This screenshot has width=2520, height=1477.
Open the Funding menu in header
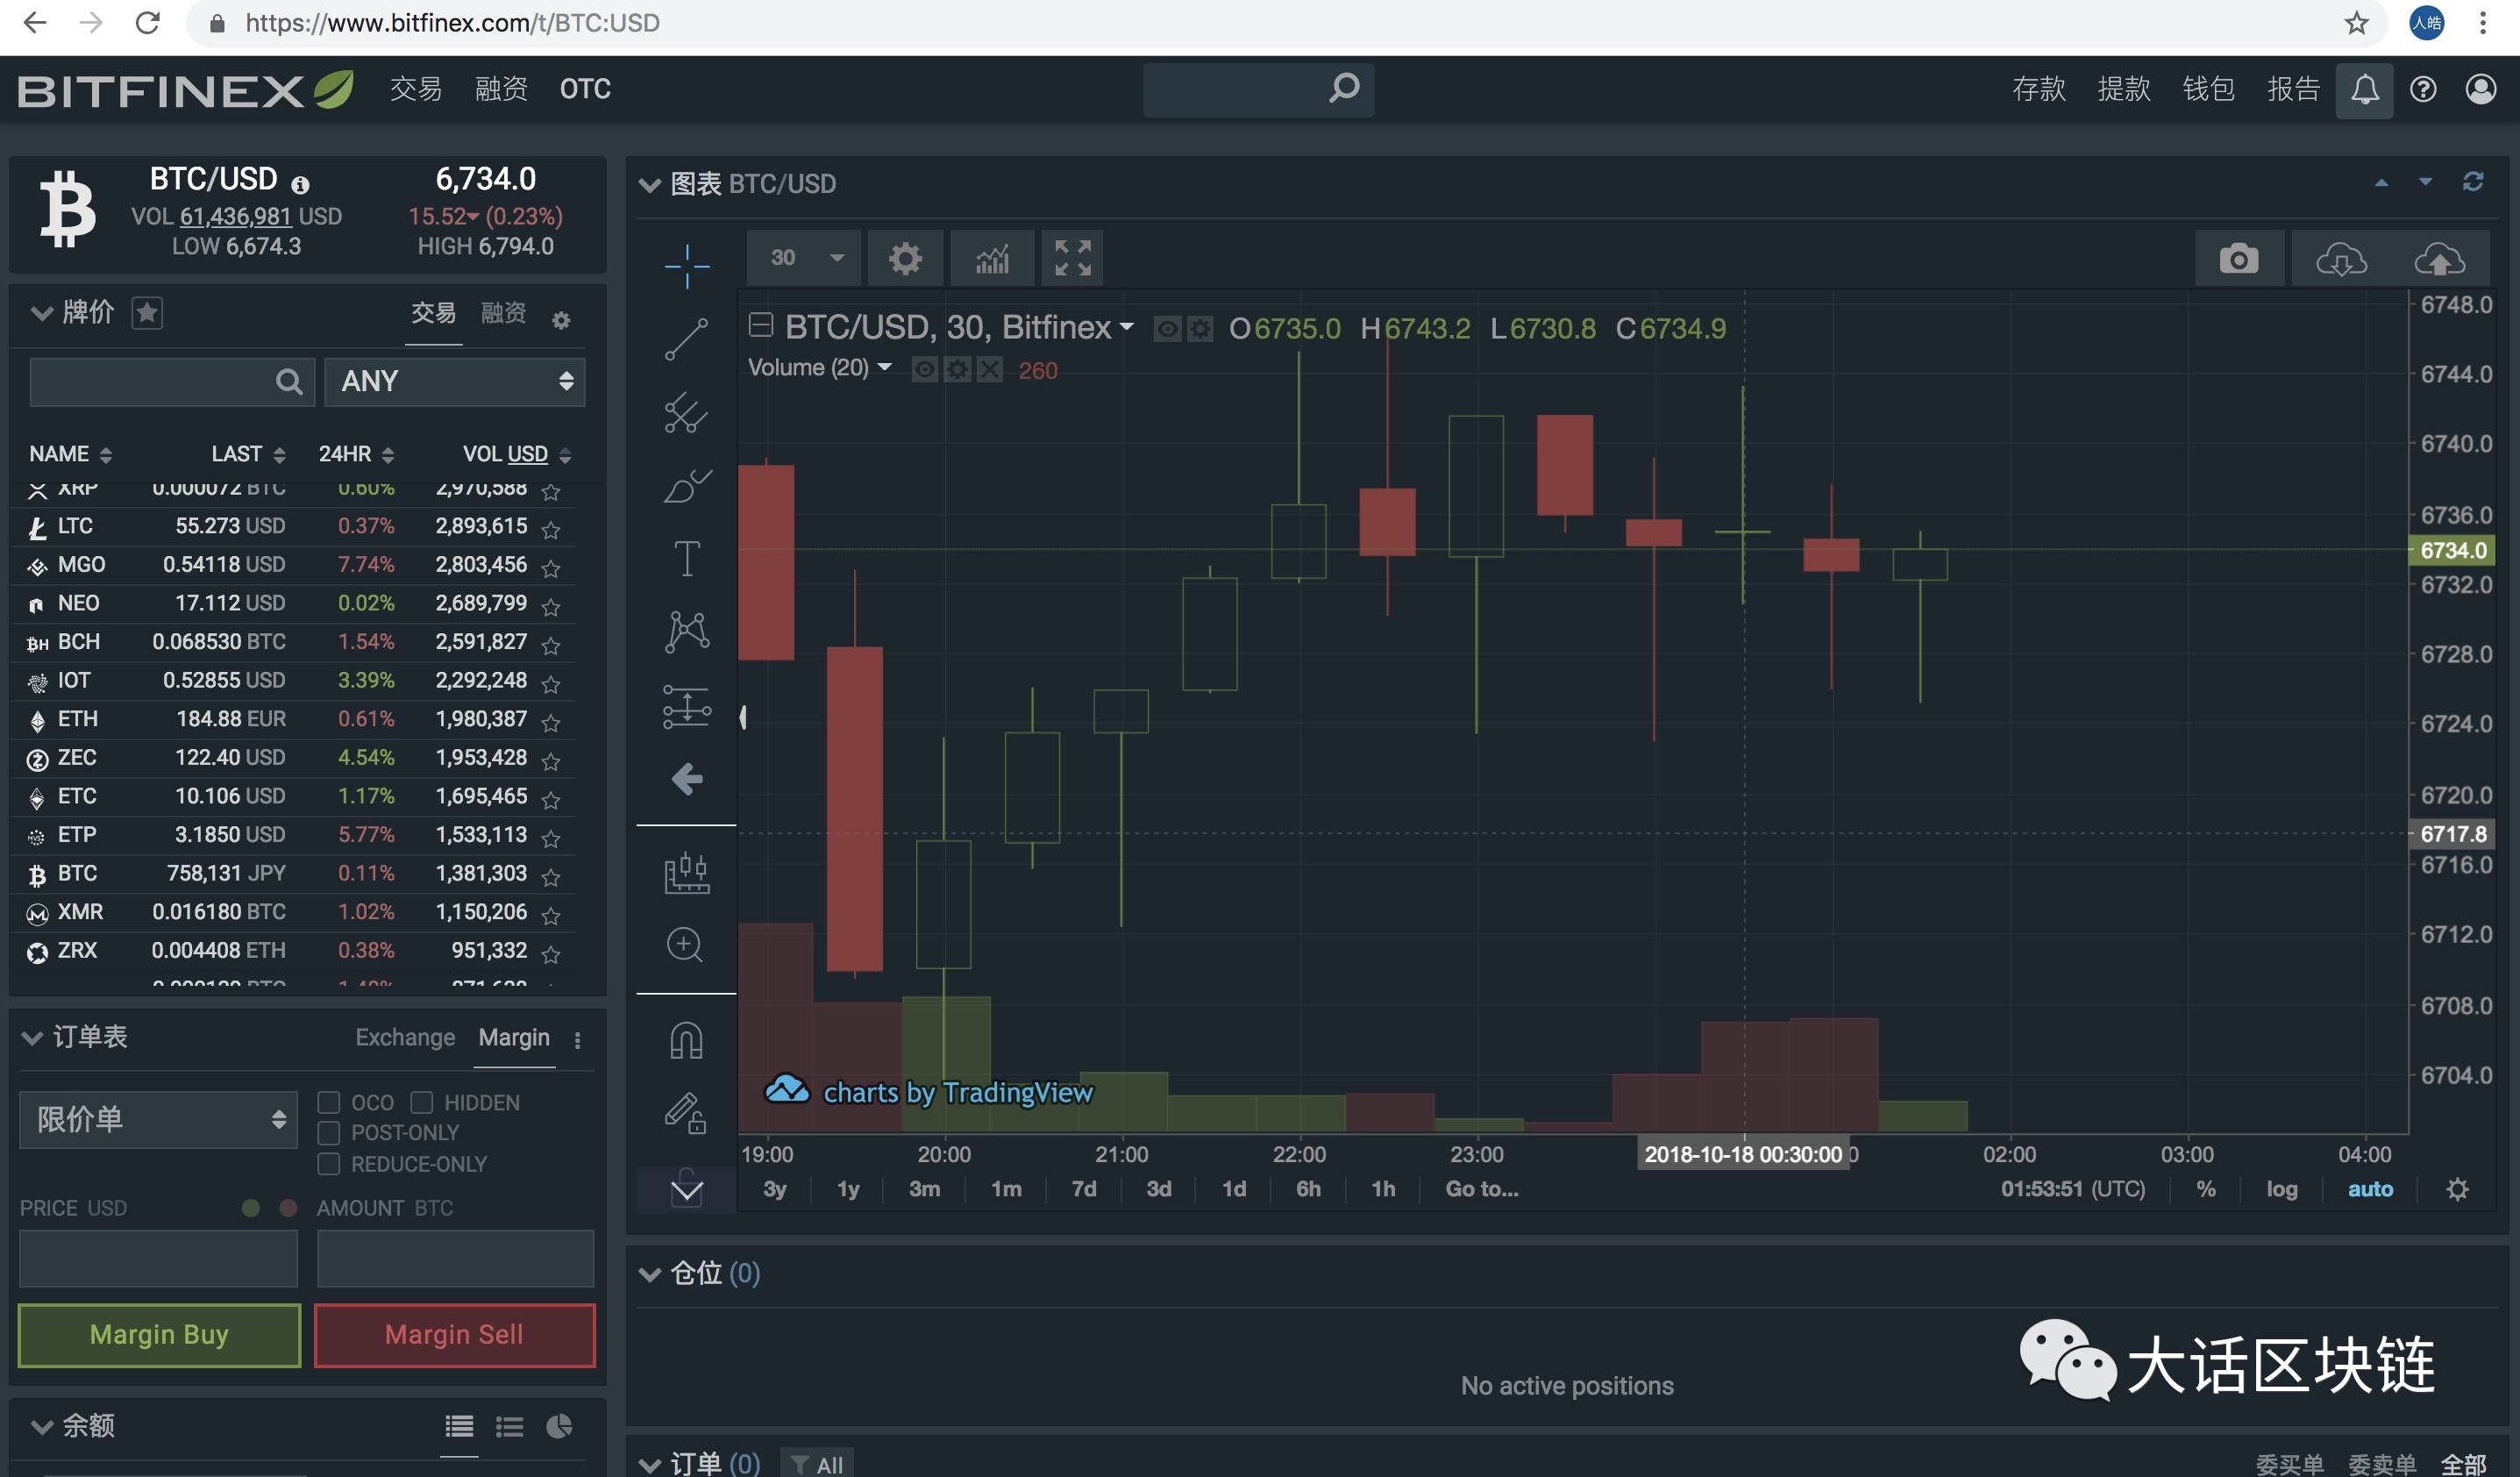click(x=501, y=89)
